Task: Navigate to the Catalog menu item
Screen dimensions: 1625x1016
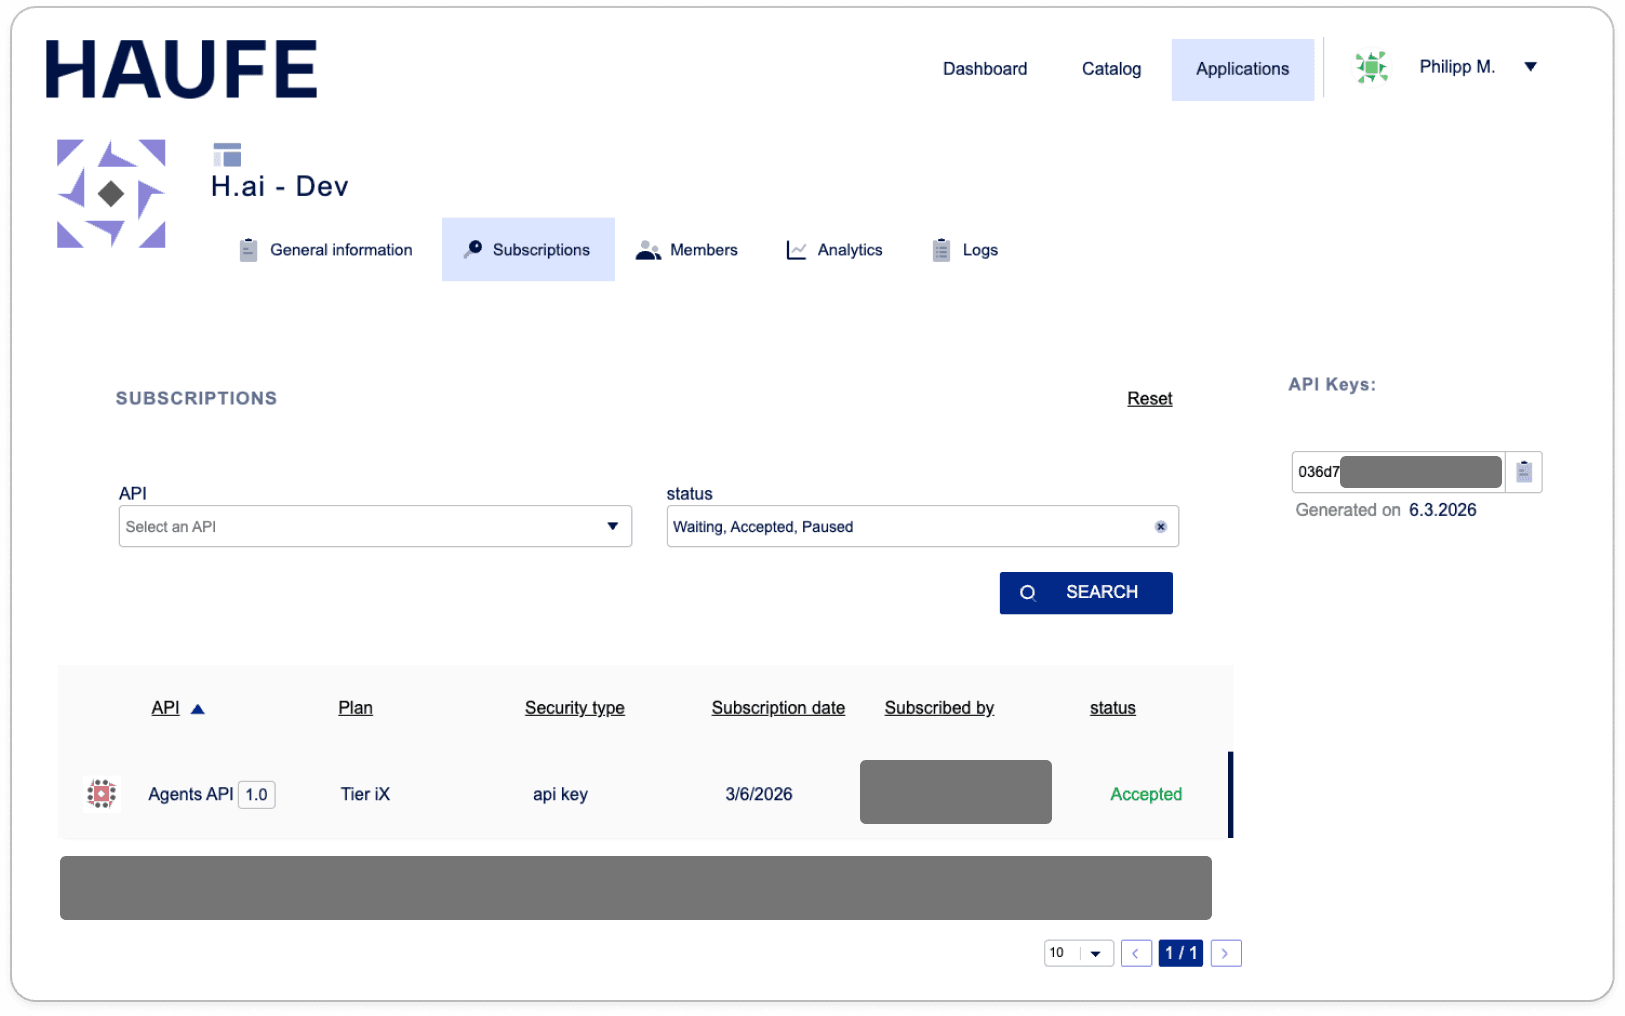Action: (1110, 68)
